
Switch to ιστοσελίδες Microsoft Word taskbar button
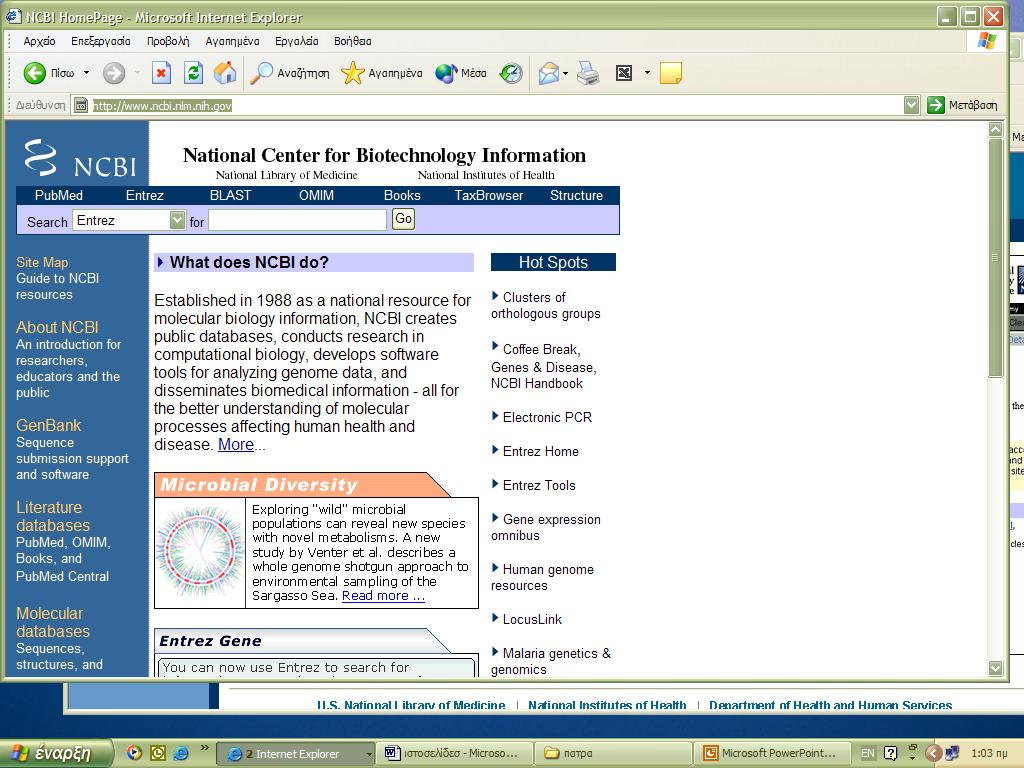point(454,754)
